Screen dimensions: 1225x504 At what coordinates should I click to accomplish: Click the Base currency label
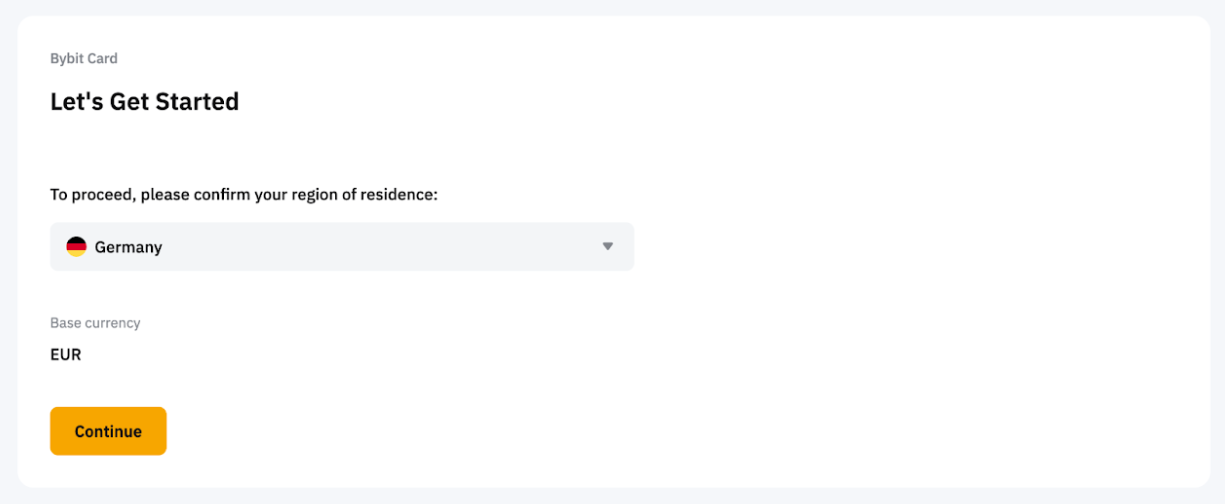click(95, 323)
